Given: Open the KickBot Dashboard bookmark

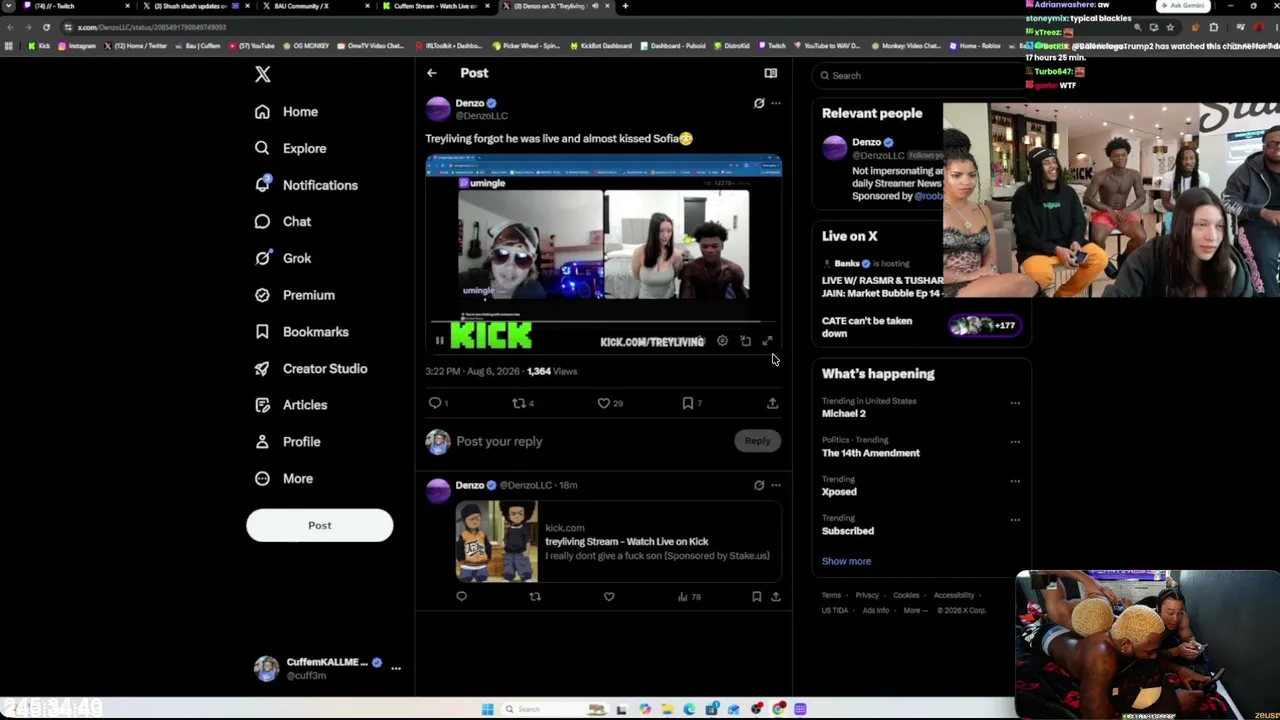Looking at the screenshot, I should point(601,46).
